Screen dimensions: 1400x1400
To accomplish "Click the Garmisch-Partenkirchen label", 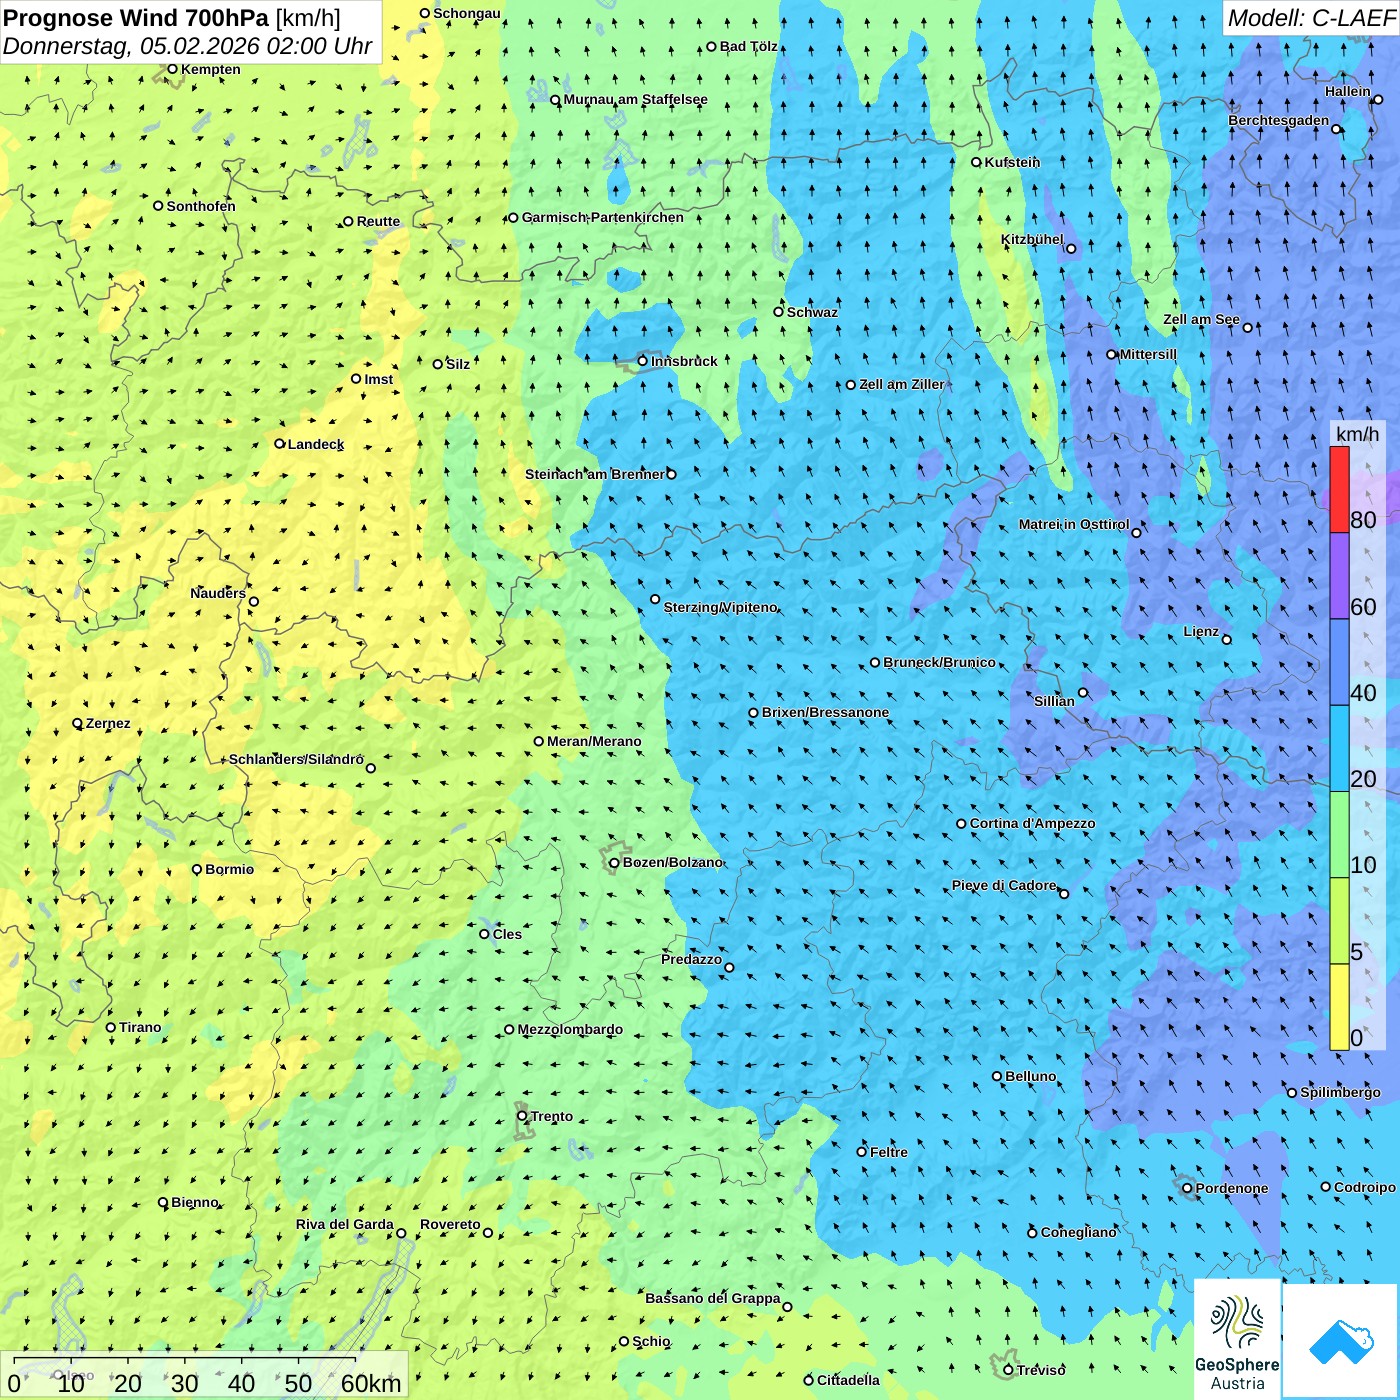I will (x=603, y=217).
